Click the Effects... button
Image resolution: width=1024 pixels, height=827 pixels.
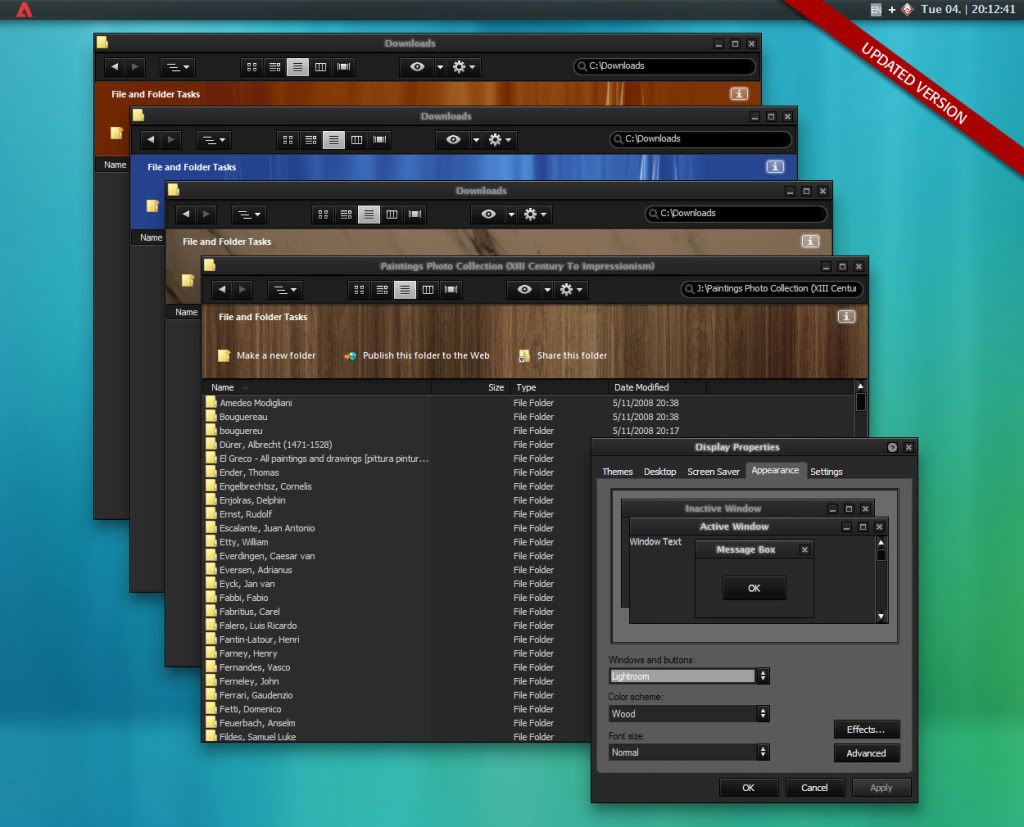pos(866,729)
